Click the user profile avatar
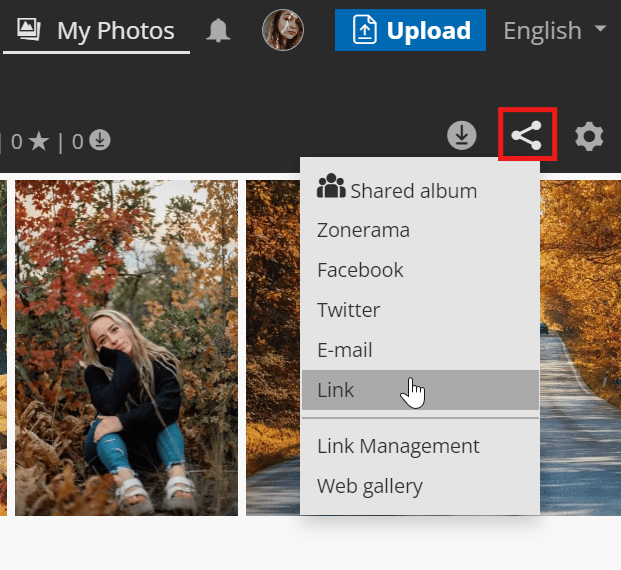 point(283,31)
